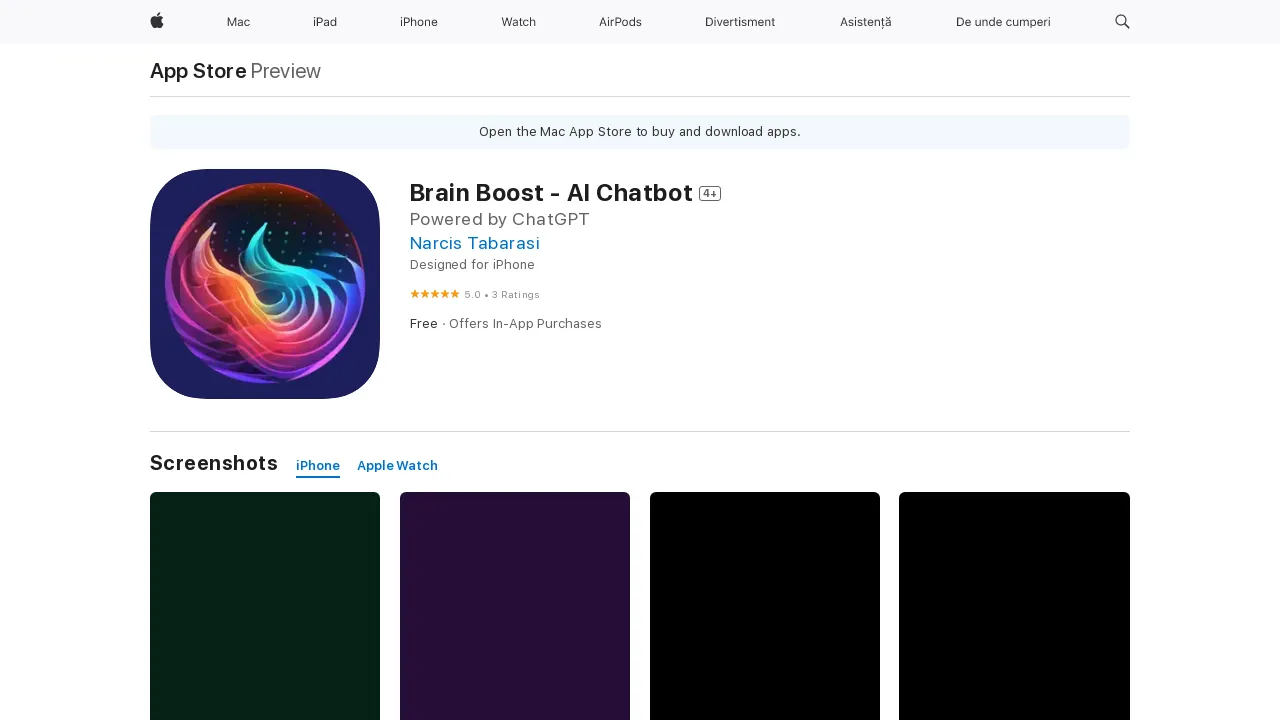Switch to the Apple Watch screenshots tab
This screenshot has height=720, width=1280.
397,466
